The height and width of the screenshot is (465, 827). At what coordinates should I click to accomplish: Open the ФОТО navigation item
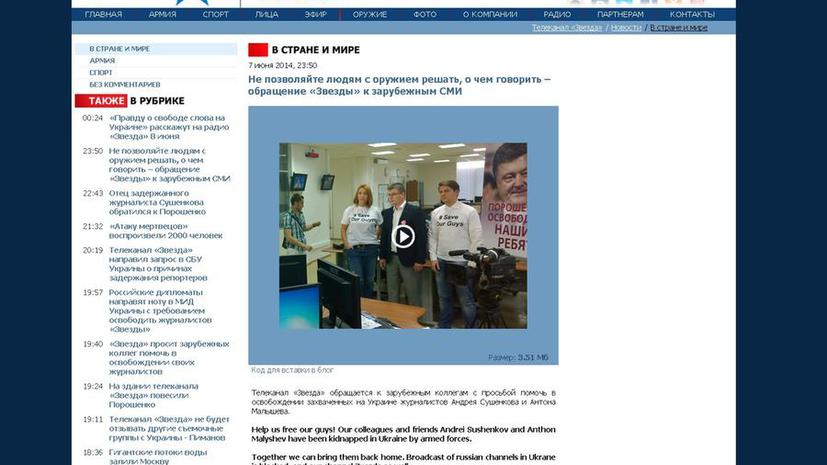point(425,15)
